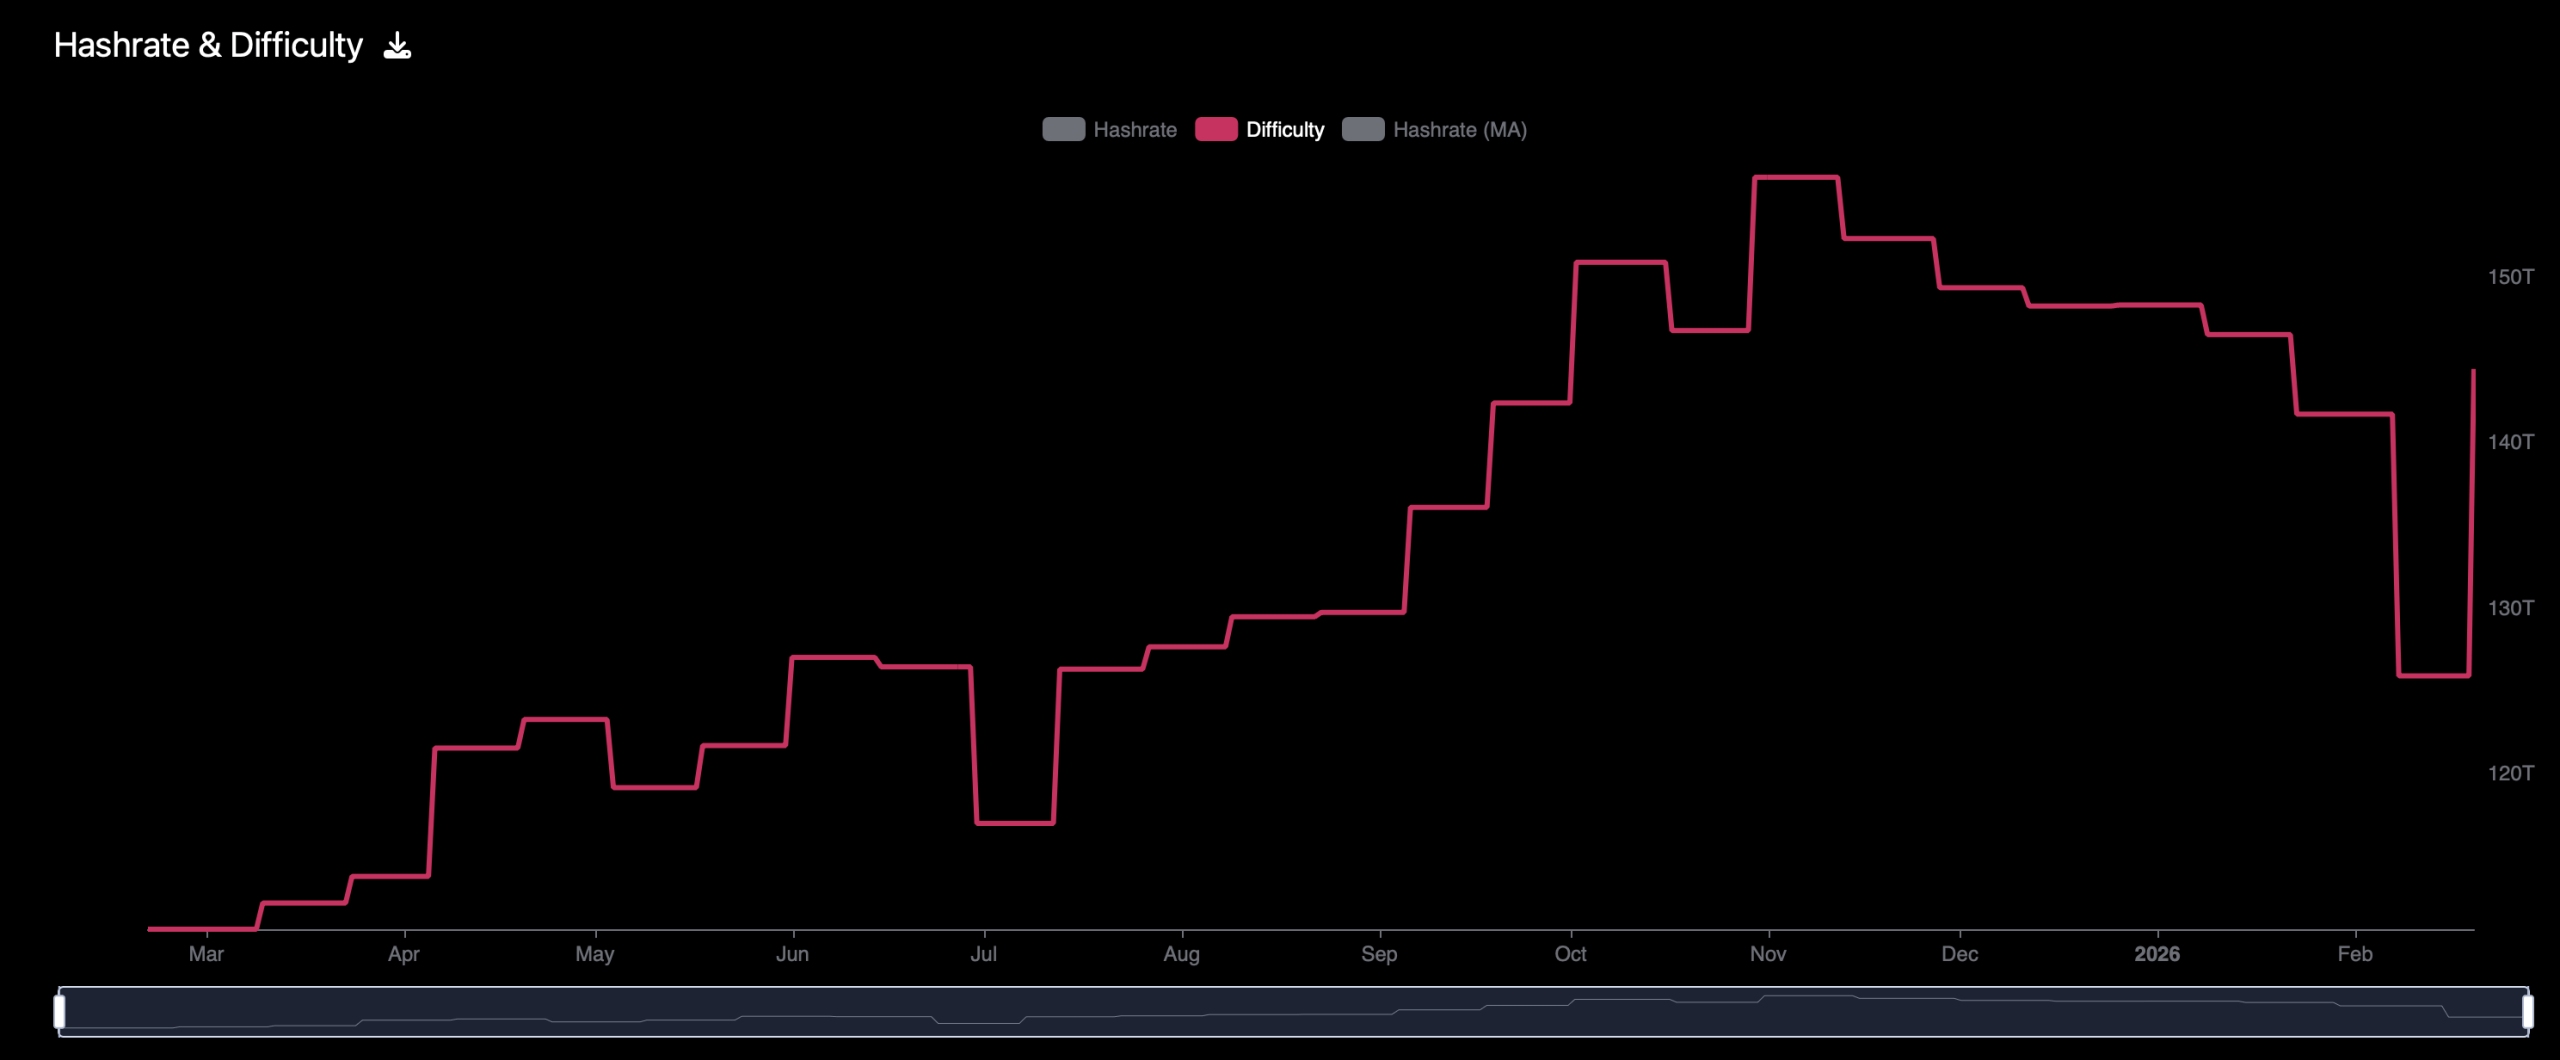Screen dimensions: 2560x1060
Task: Click the 2026 year label on the x-axis
Action: tap(2156, 954)
